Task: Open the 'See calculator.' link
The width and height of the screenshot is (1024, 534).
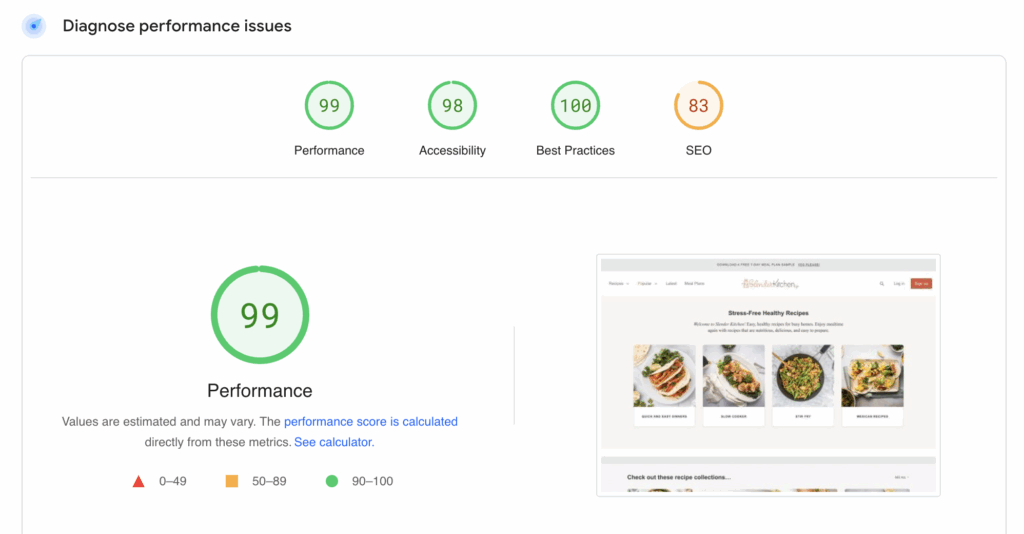Action: tap(334, 442)
